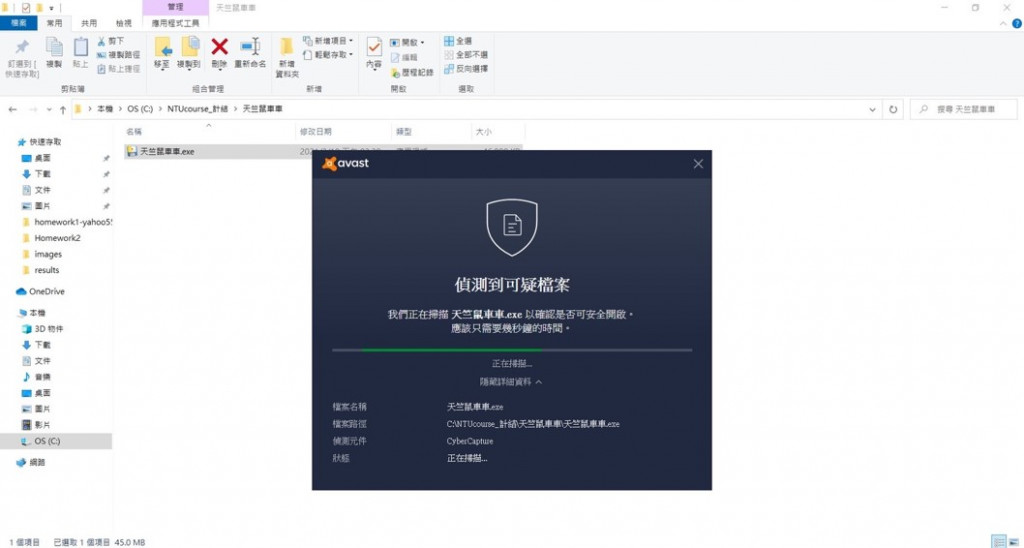Switch to the details view in the status bar

pyautogui.click(x=999, y=541)
